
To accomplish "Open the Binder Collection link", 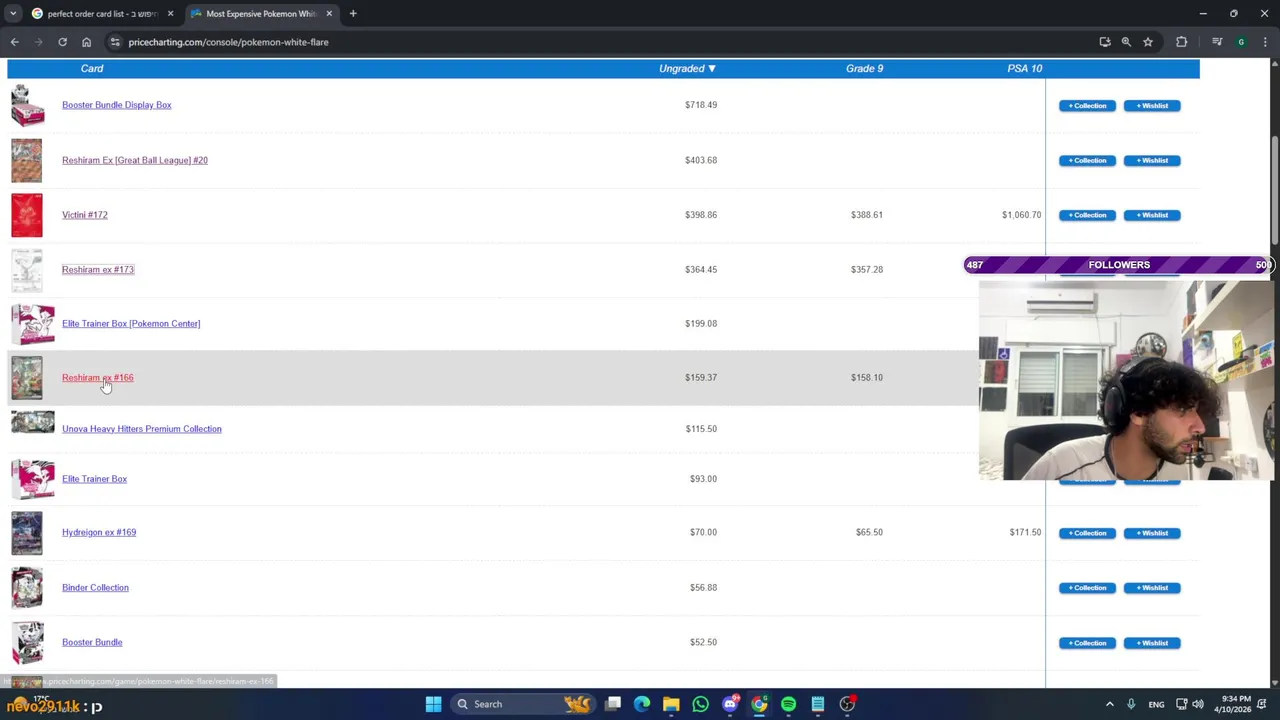I will pos(95,587).
